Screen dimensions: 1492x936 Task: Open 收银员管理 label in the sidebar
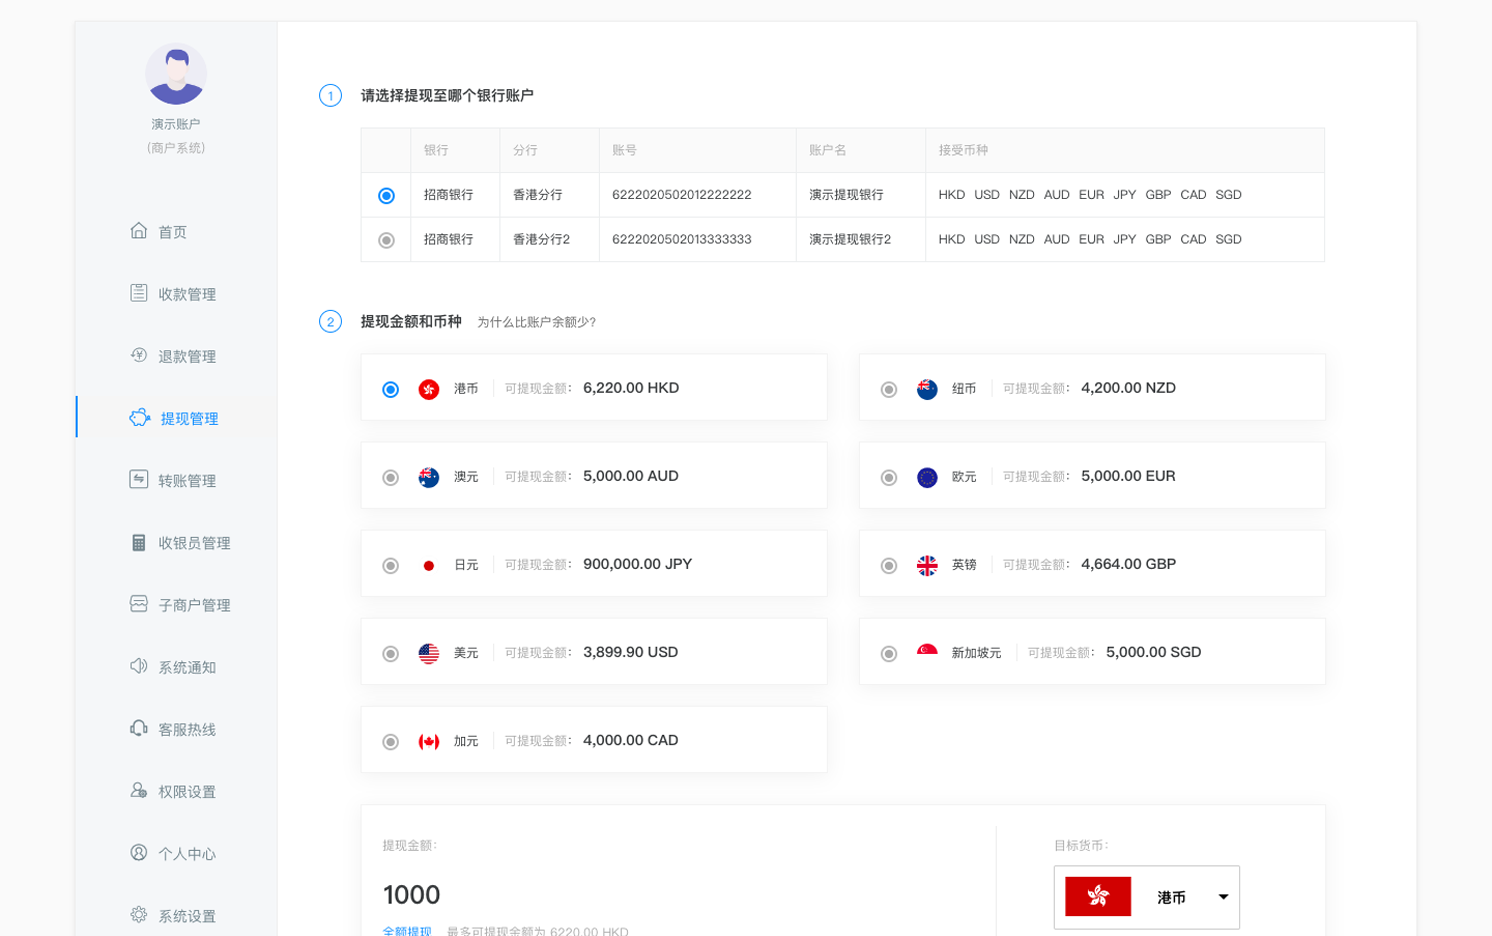(x=194, y=542)
